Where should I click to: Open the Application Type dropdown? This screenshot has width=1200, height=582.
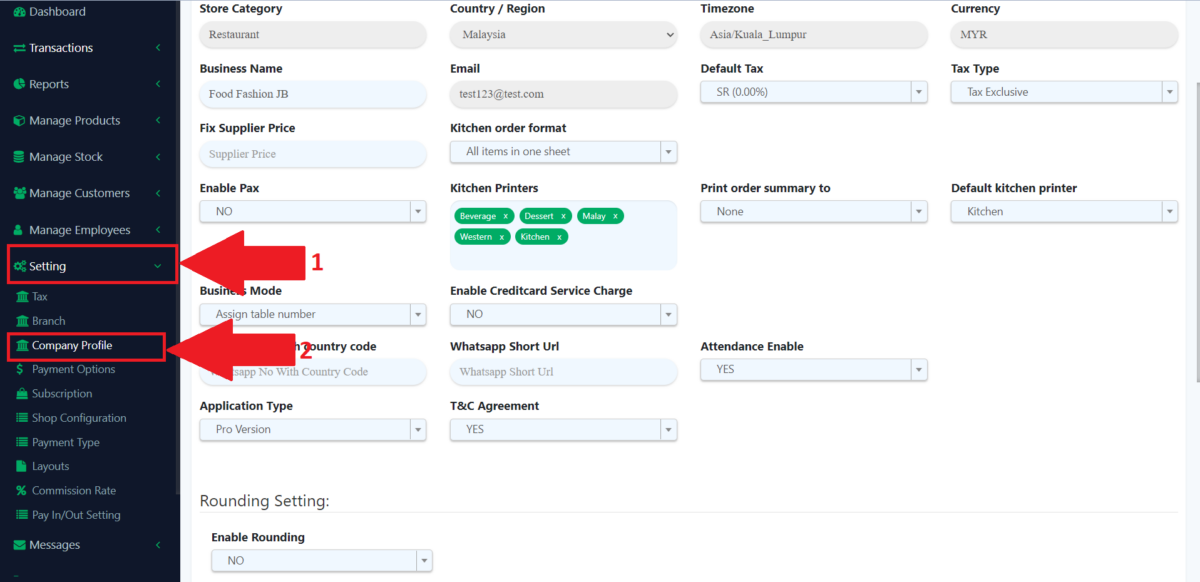tap(313, 430)
